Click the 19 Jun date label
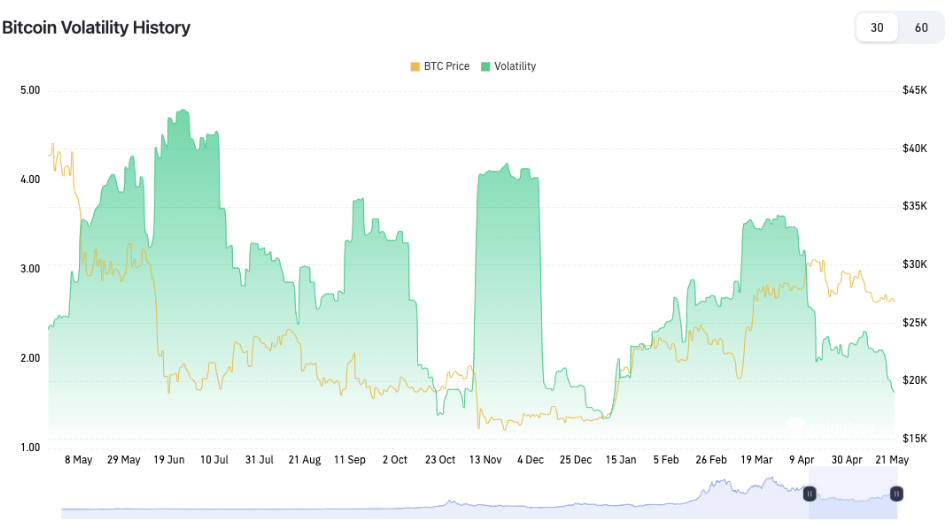Image resolution: width=952 pixels, height=528 pixels. coord(169,459)
